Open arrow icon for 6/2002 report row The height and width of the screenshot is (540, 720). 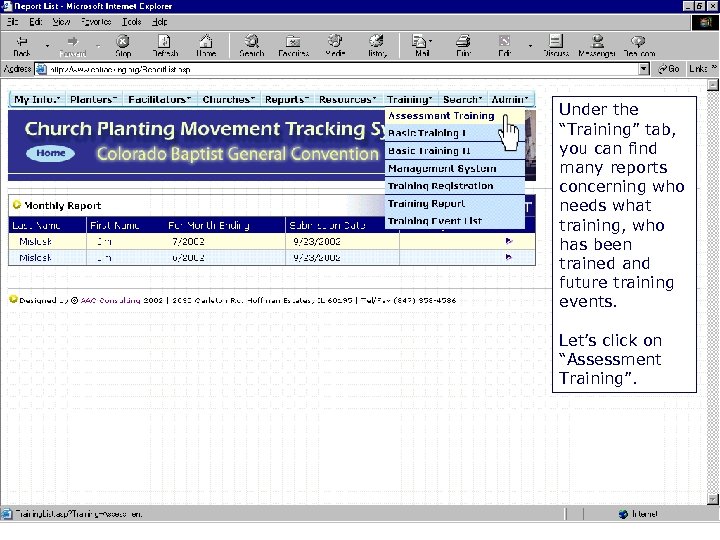(x=509, y=257)
